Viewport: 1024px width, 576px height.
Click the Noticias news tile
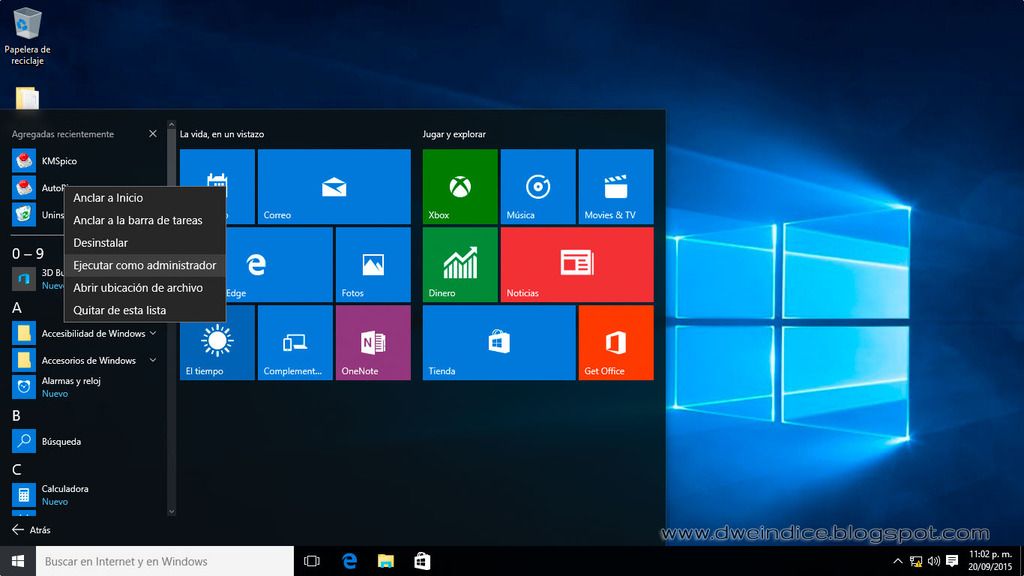(577, 264)
